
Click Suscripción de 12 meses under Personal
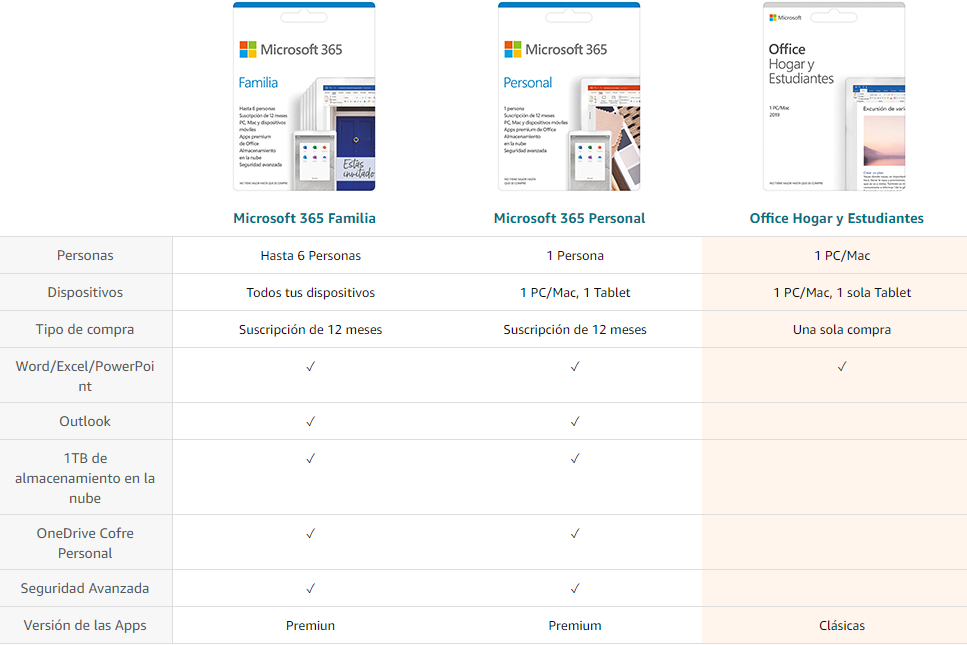coord(575,329)
